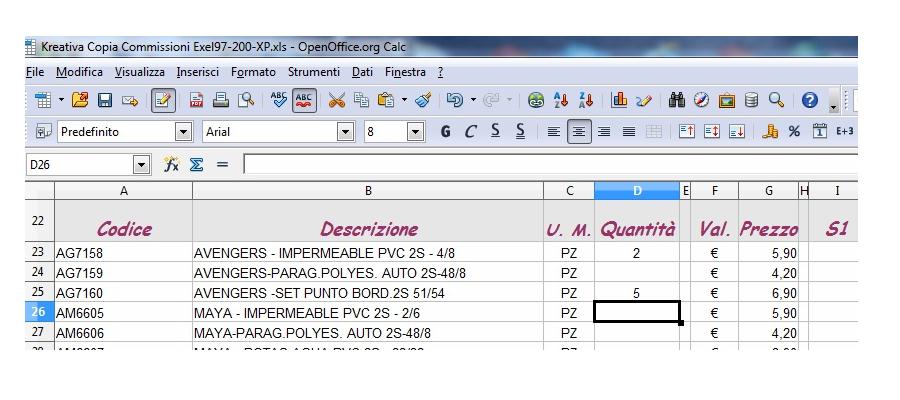Click Align Top icon
Image resolution: width=900 pixels, height=400 pixels.
tap(686, 131)
